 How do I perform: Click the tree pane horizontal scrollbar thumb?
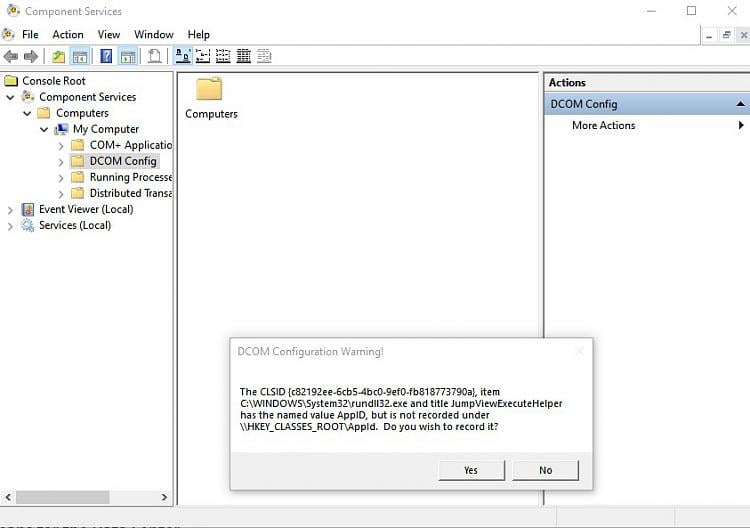tap(63, 497)
